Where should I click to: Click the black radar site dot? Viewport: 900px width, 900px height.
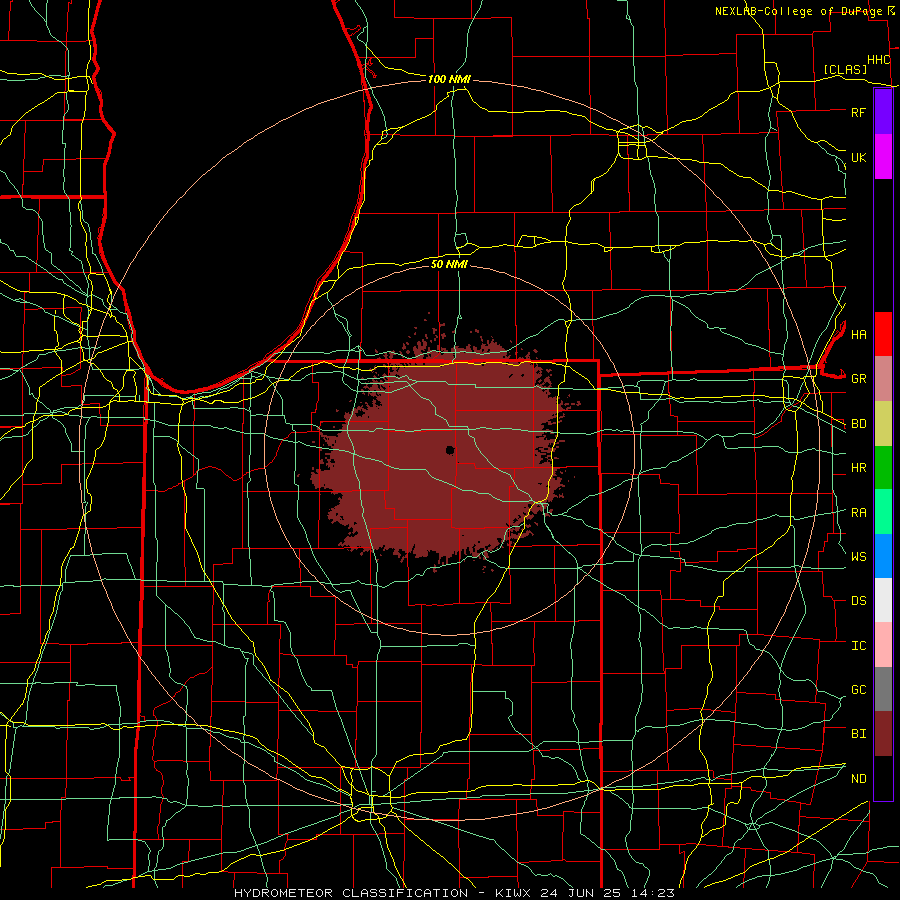coord(450,450)
